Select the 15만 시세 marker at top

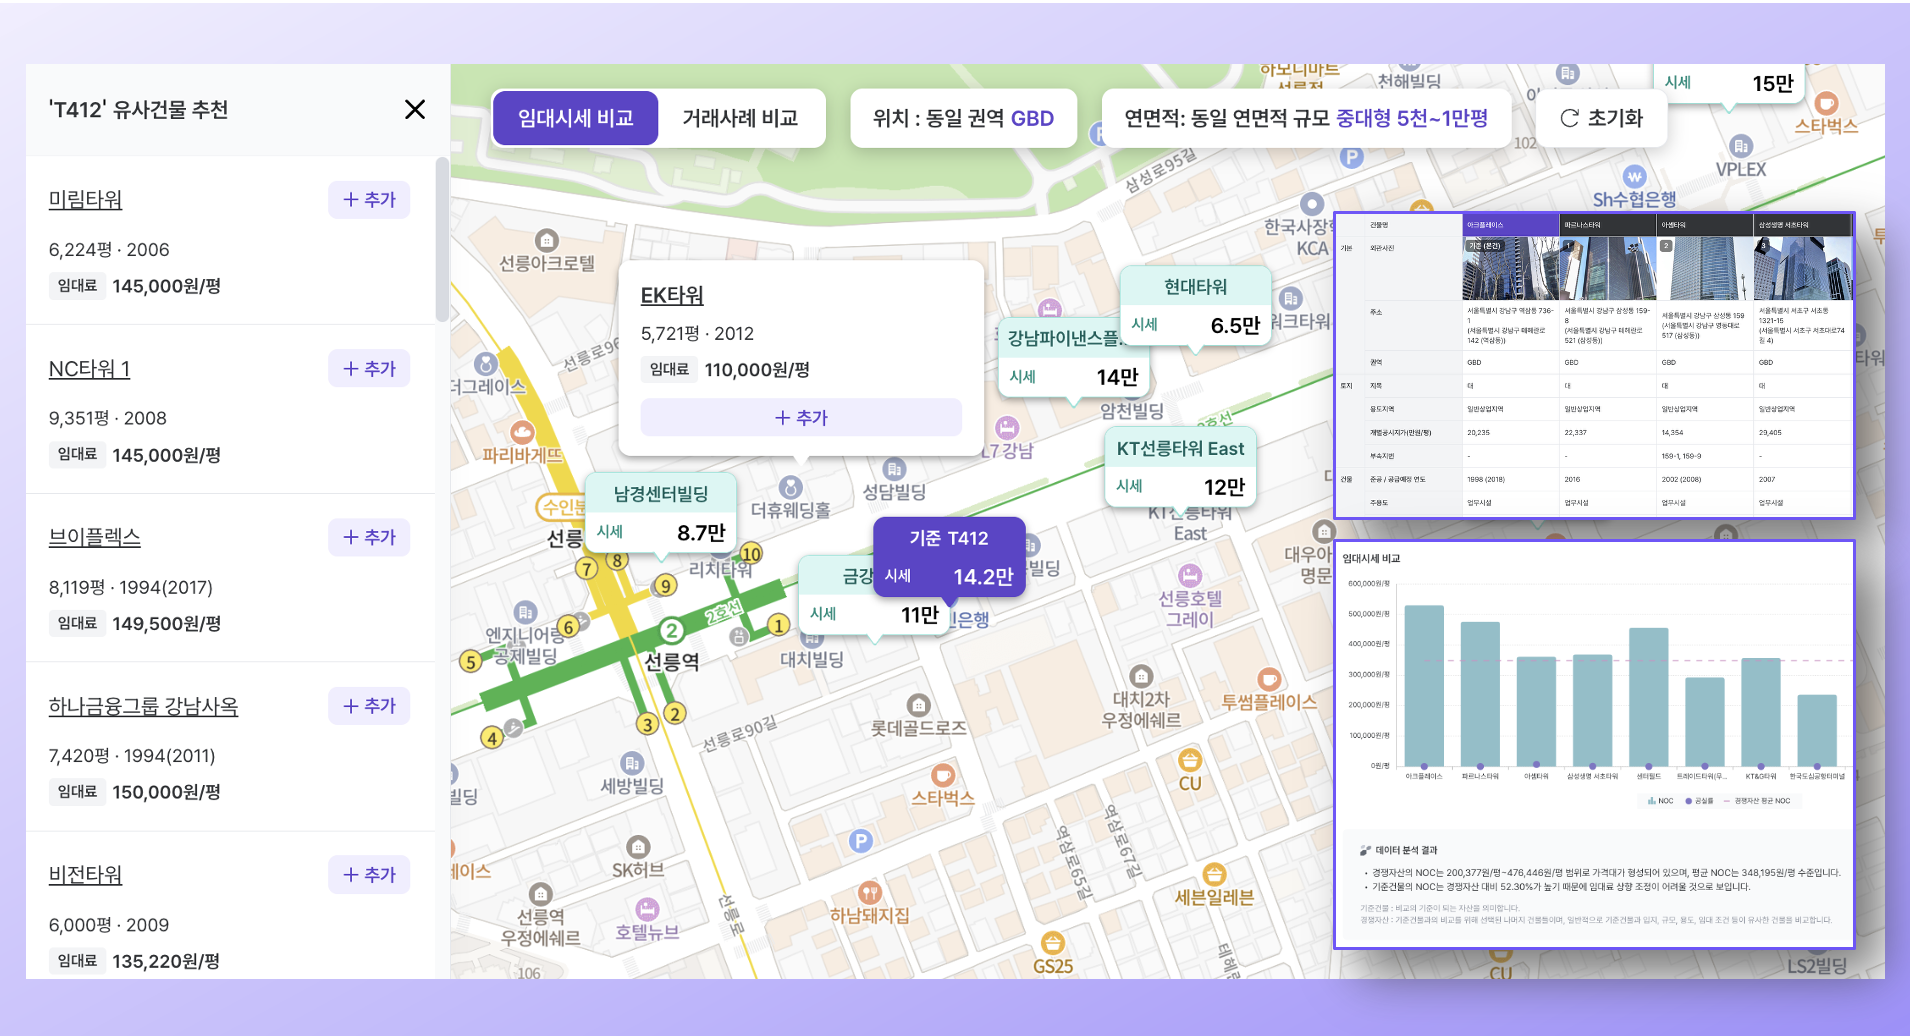tap(1729, 83)
